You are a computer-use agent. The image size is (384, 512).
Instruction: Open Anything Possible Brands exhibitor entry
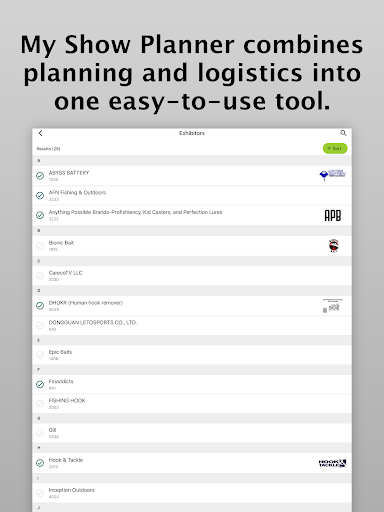pyautogui.click(x=192, y=215)
